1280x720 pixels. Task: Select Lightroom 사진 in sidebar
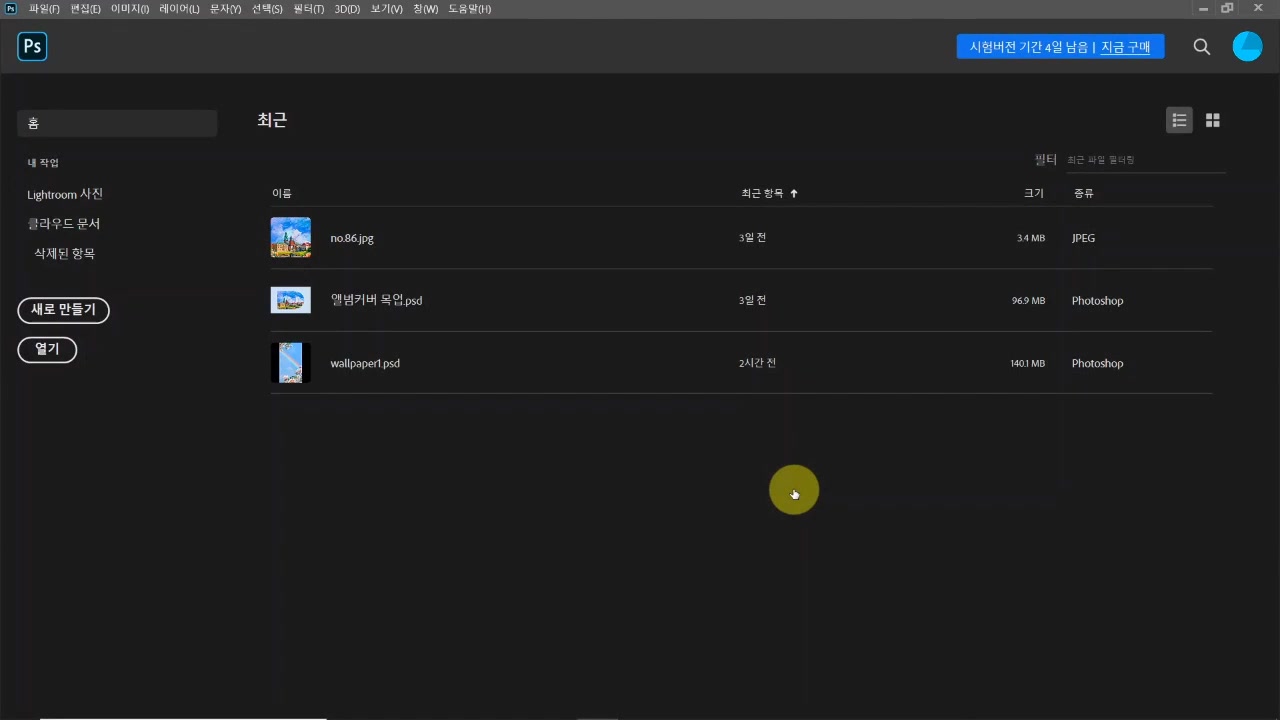pyautogui.click(x=65, y=194)
